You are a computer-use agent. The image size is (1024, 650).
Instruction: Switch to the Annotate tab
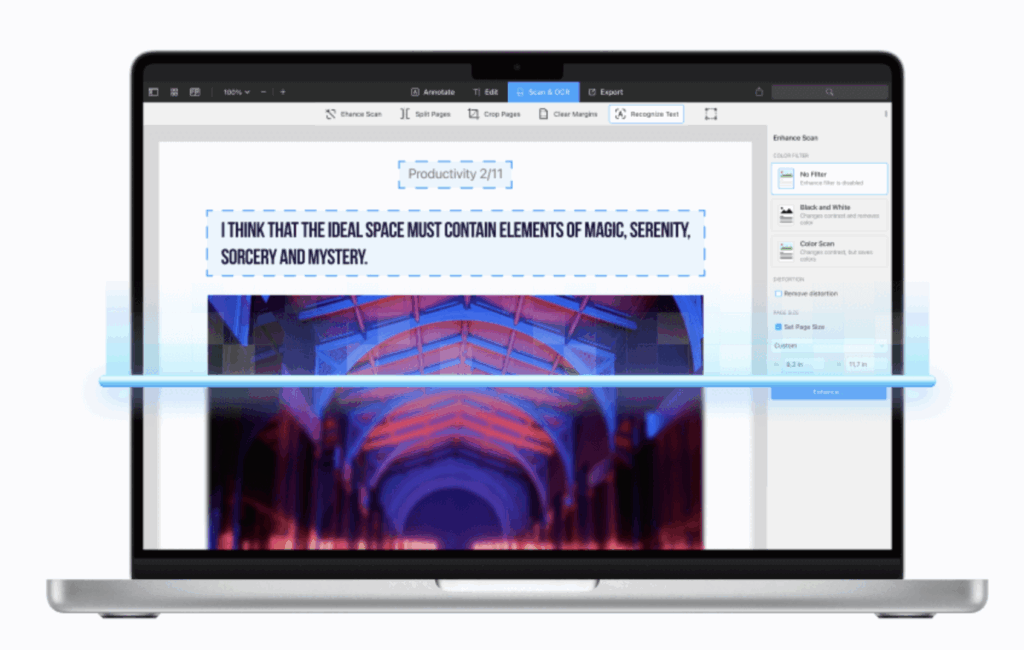click(x=432, y=92)
